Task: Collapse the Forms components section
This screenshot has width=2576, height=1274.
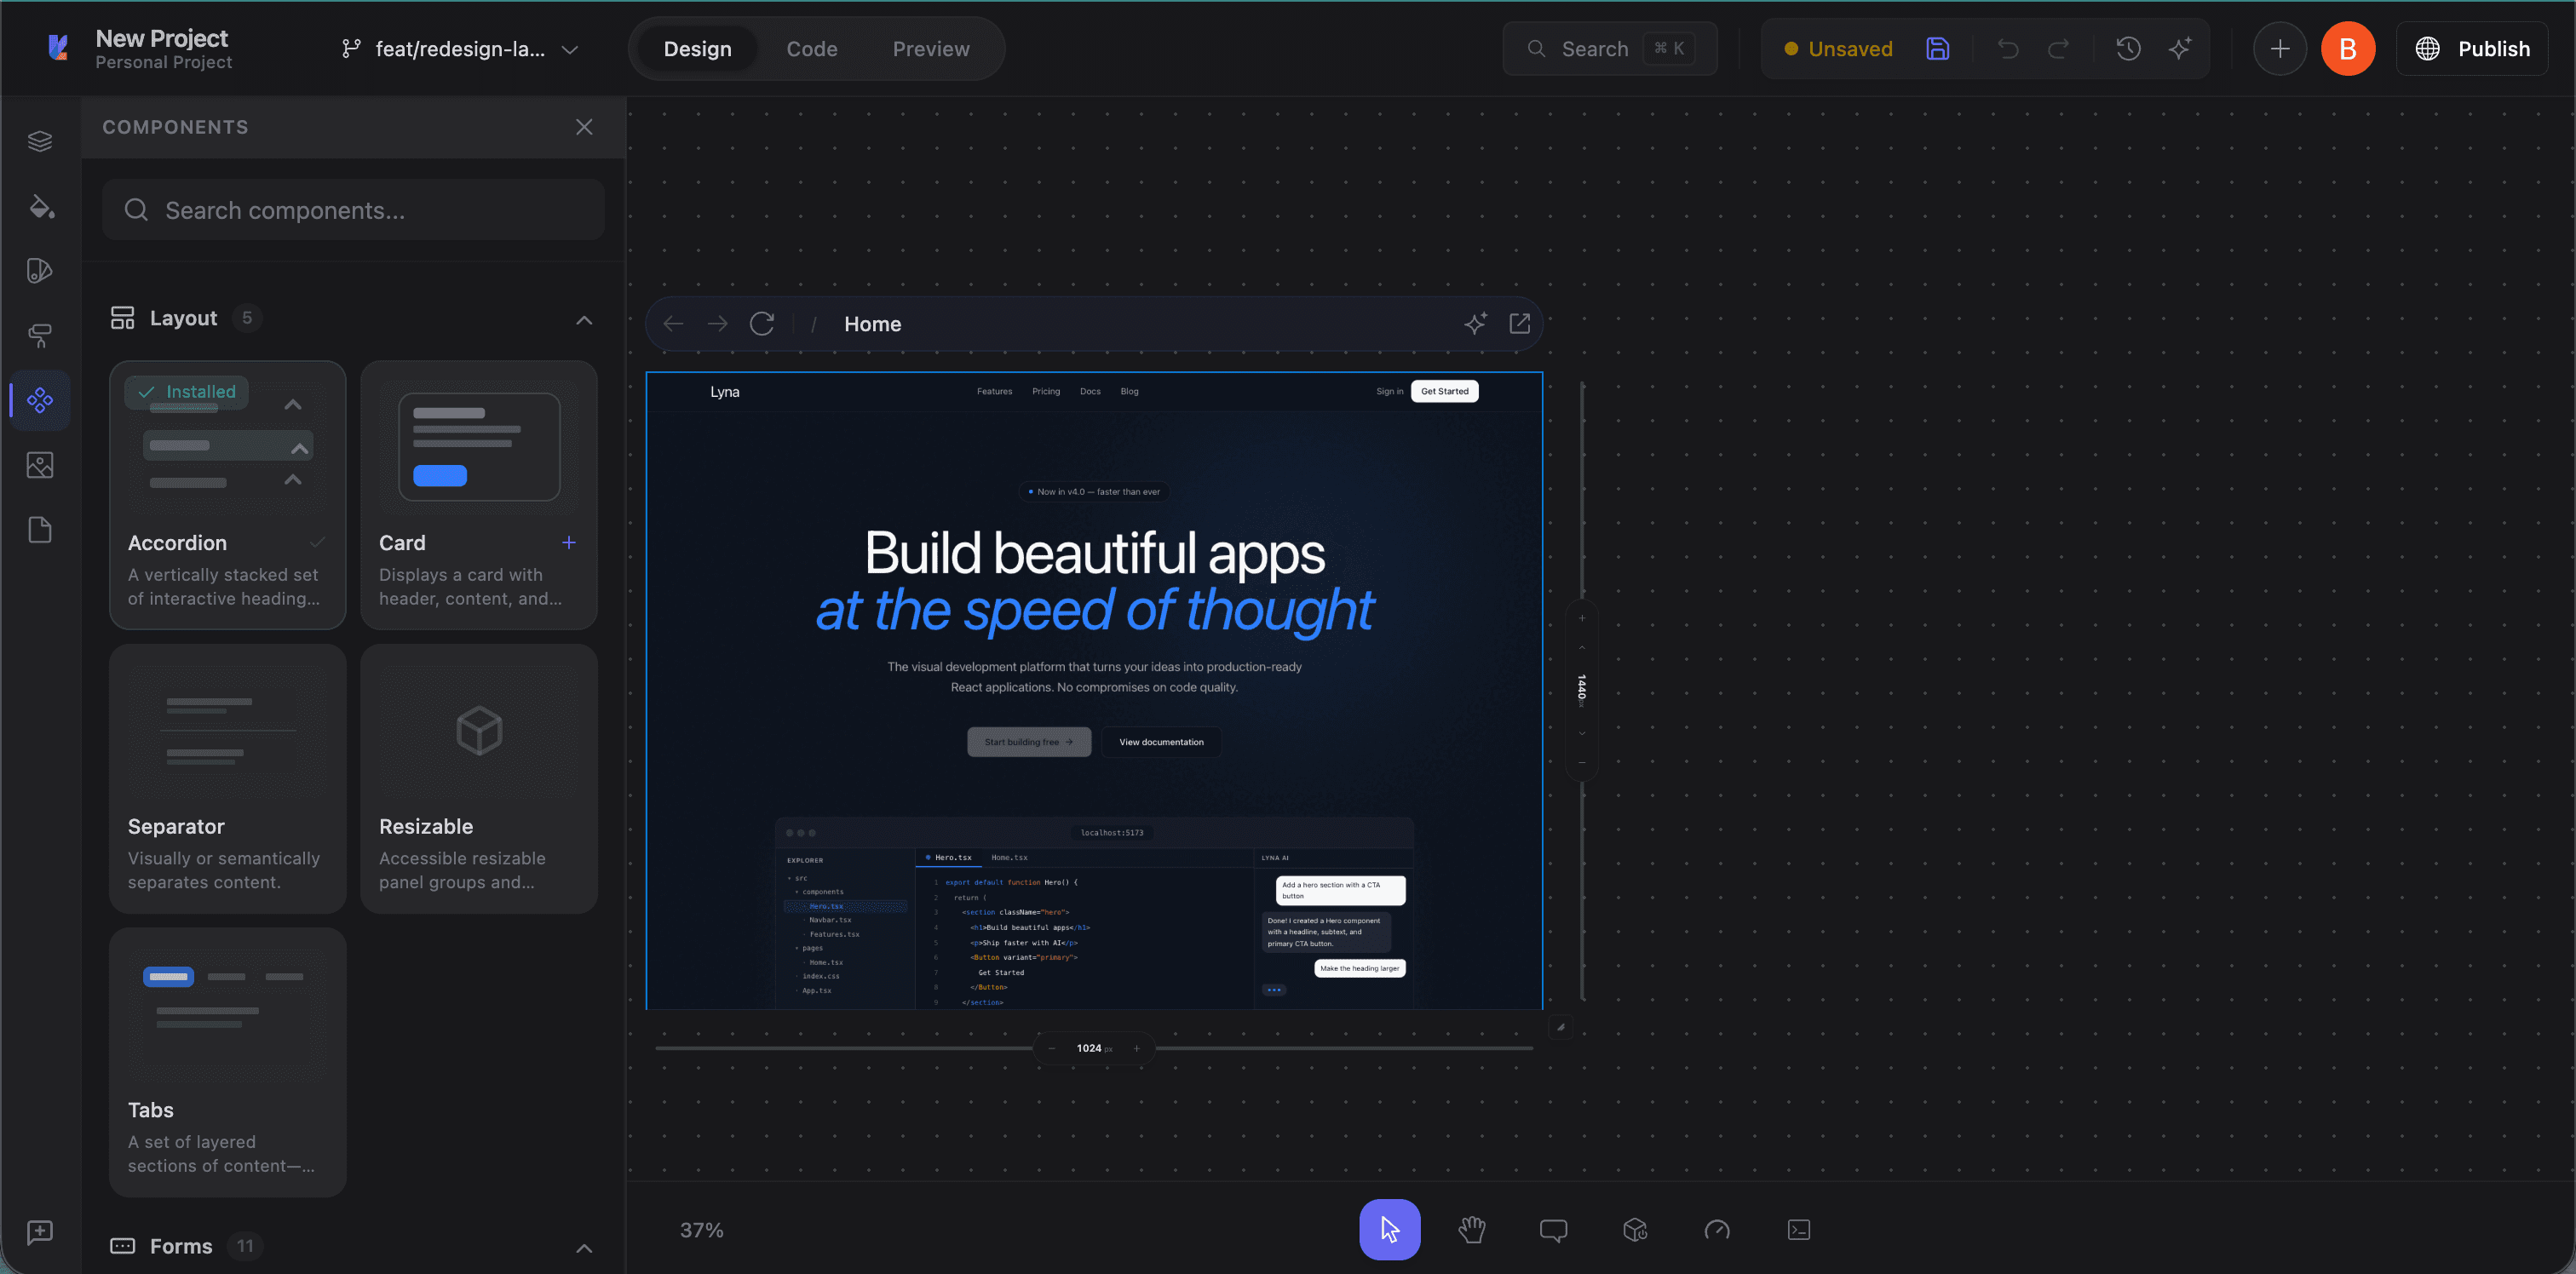Action: click(584, 1247)
